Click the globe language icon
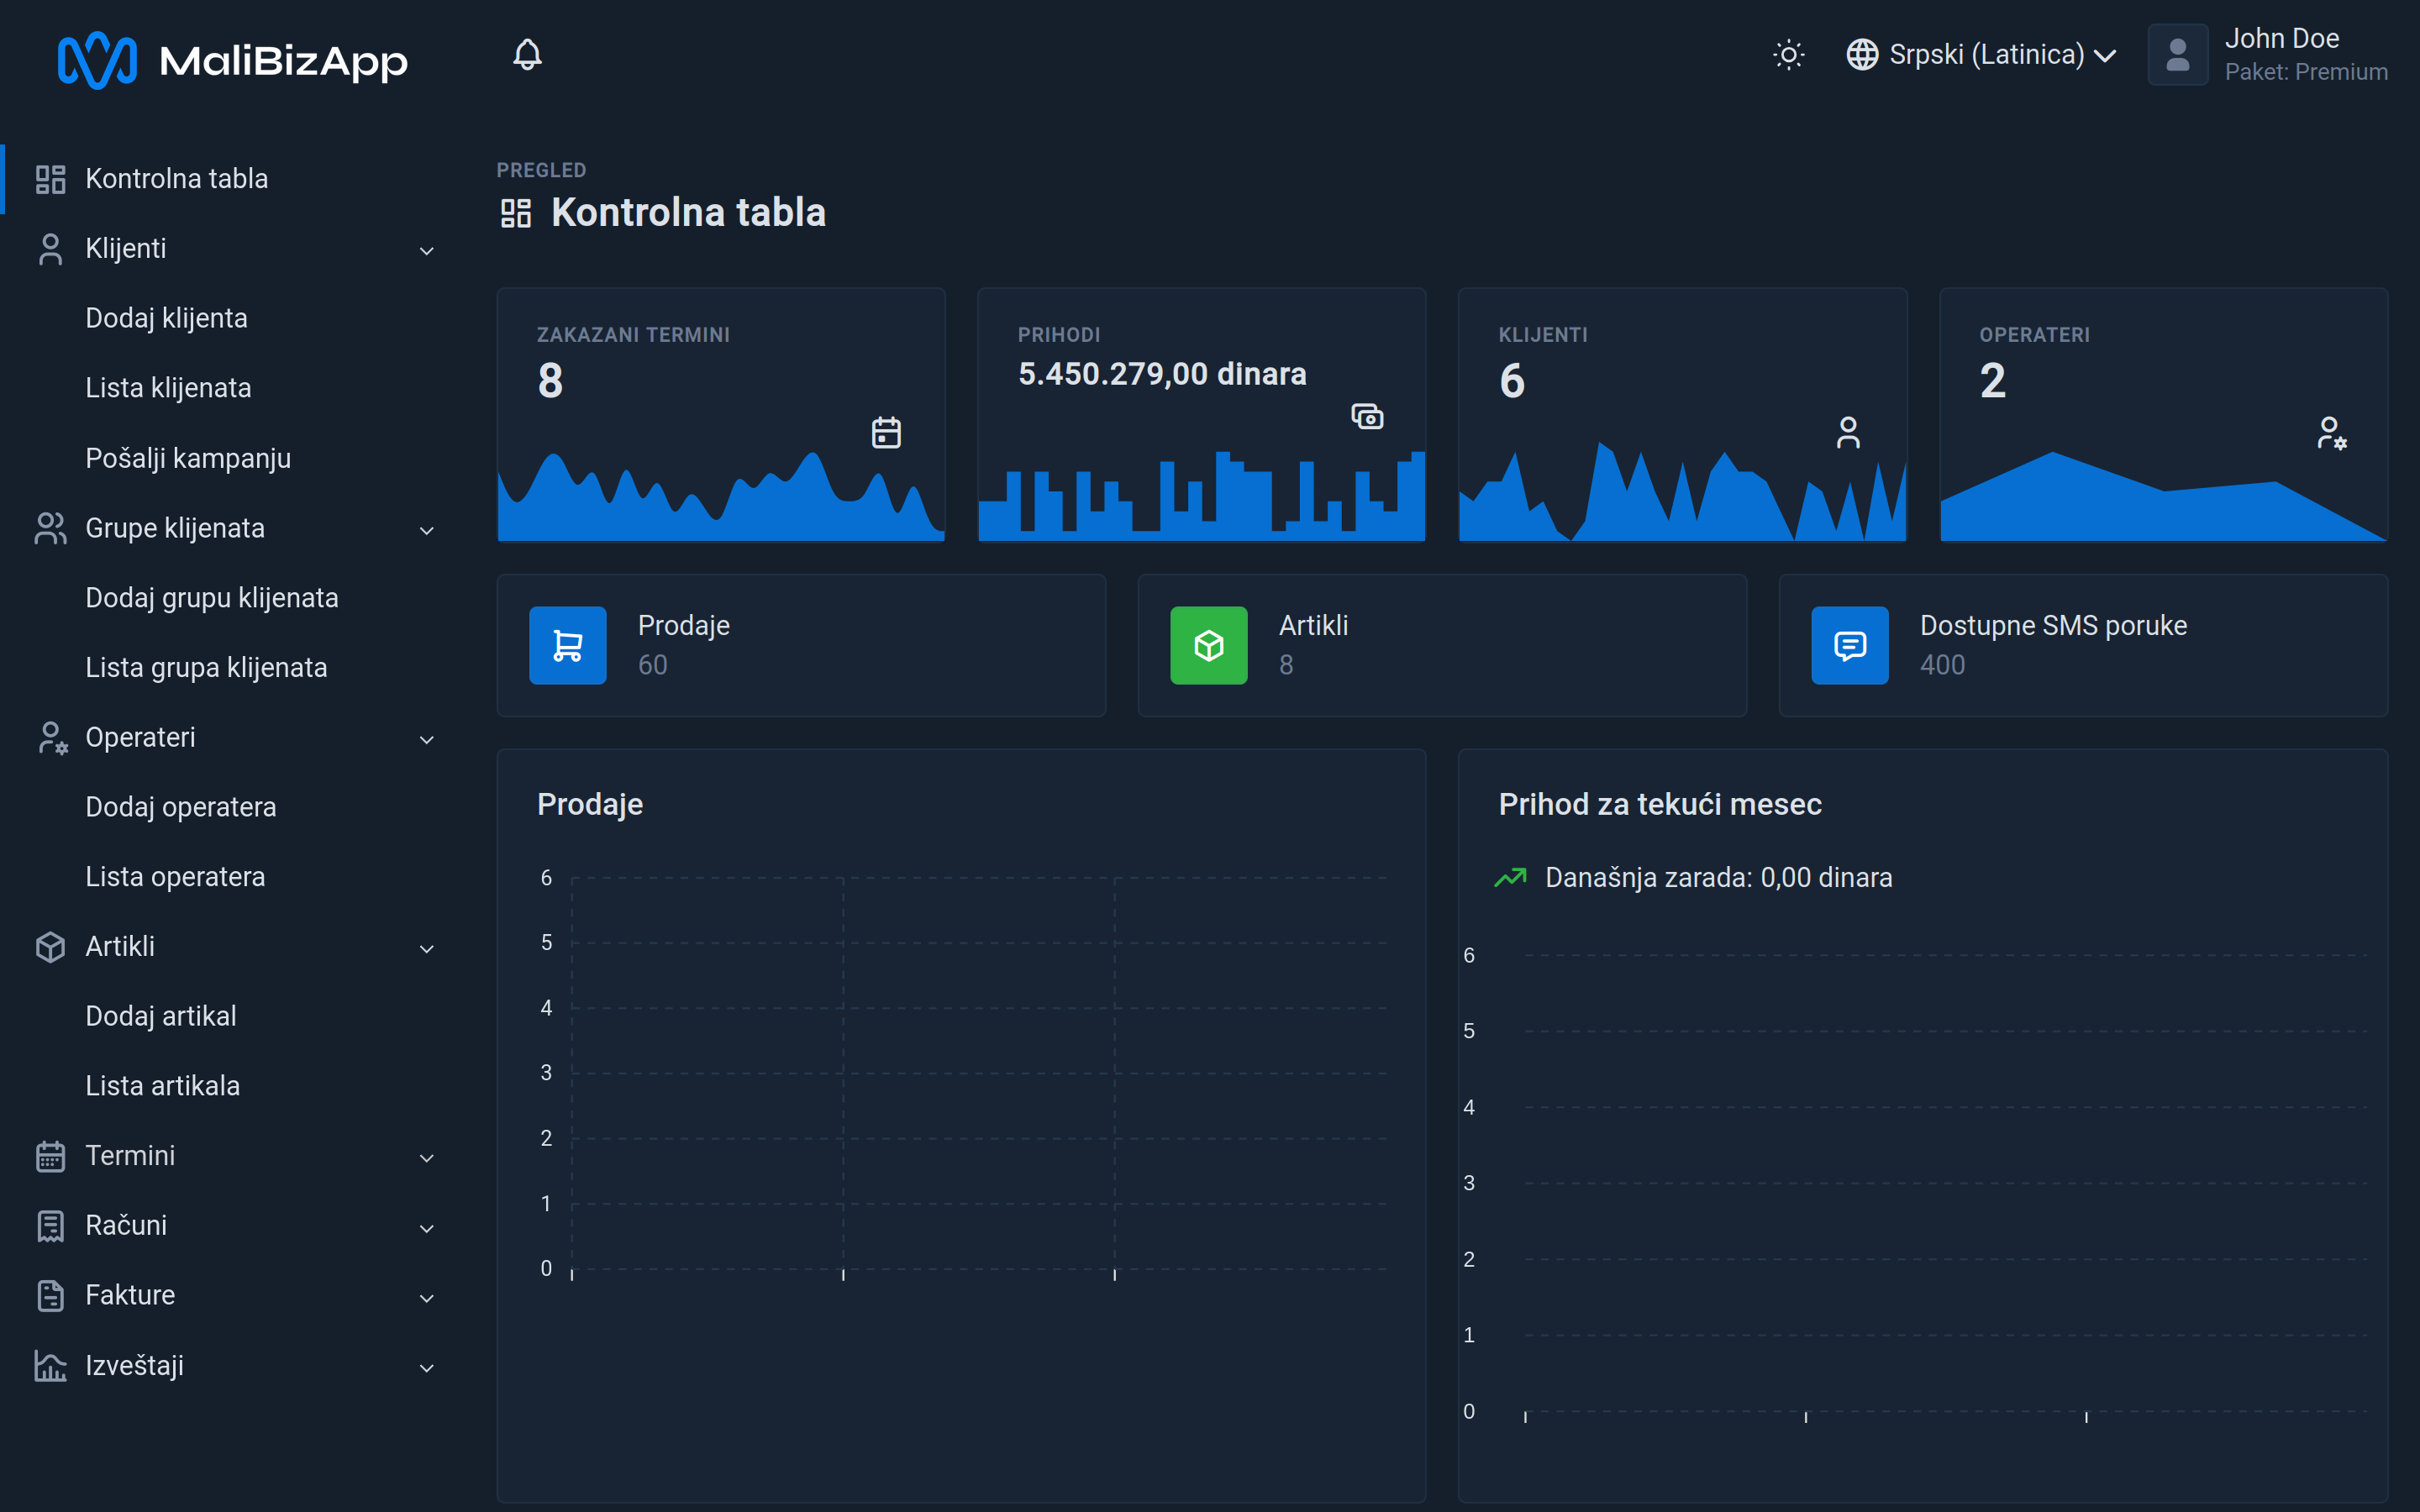2420x1512 pixels. [1861, 55]
